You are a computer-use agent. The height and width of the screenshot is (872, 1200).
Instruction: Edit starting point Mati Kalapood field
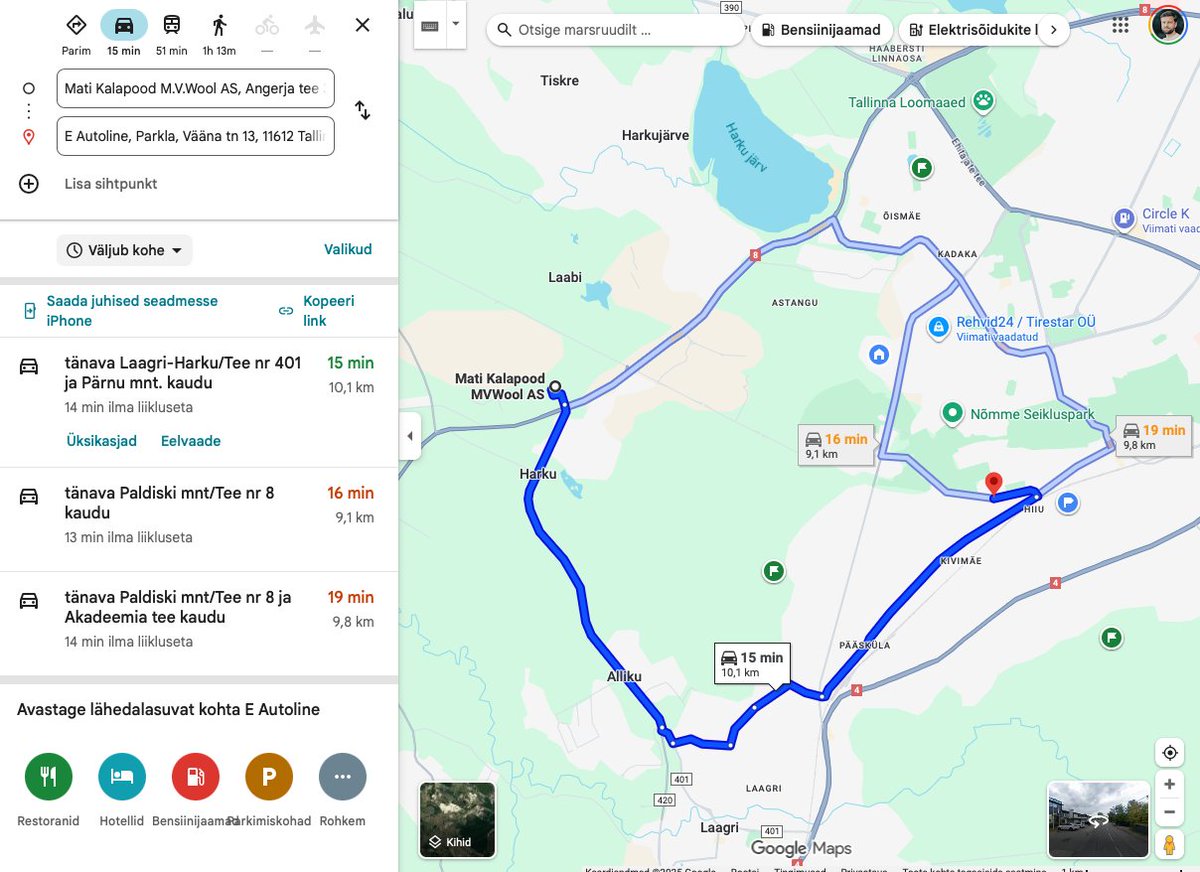pyautogui.click(x=195, y=89)
